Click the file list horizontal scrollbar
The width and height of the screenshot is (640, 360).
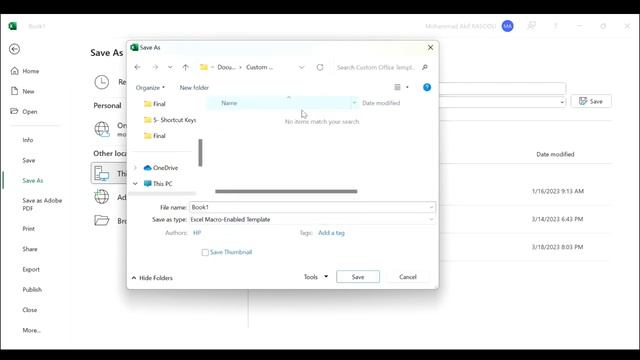coord(286,191)
